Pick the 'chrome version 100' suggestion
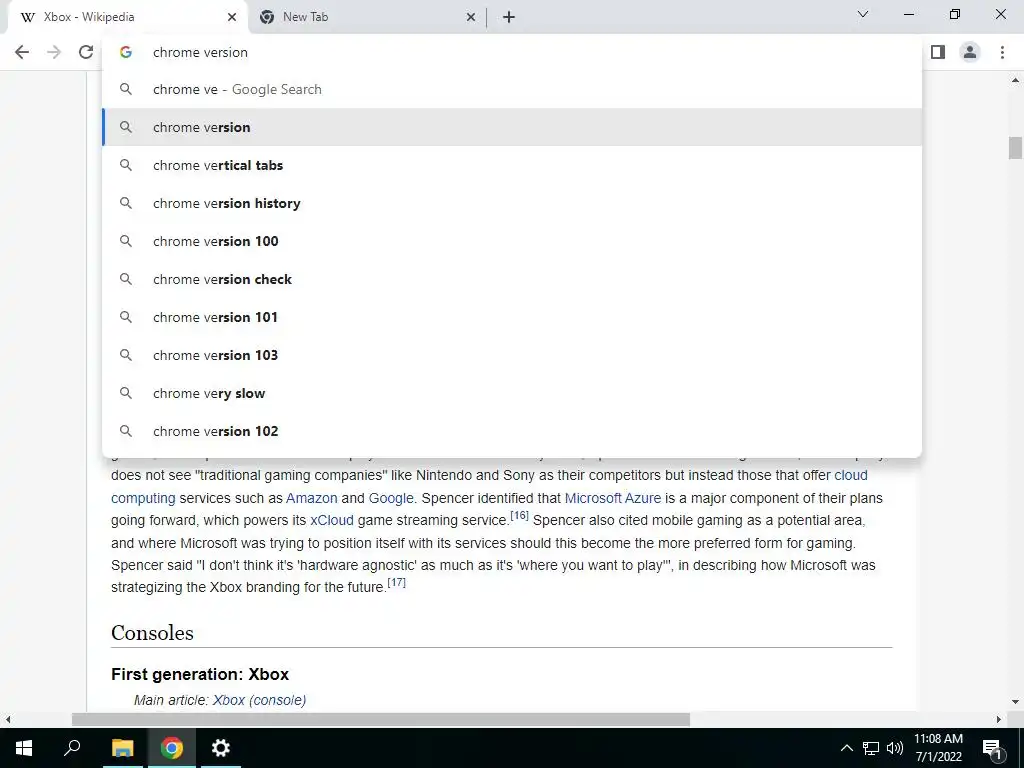Image resolution: width=1024 pixels, height=768 pixels. tap(512, 241)
